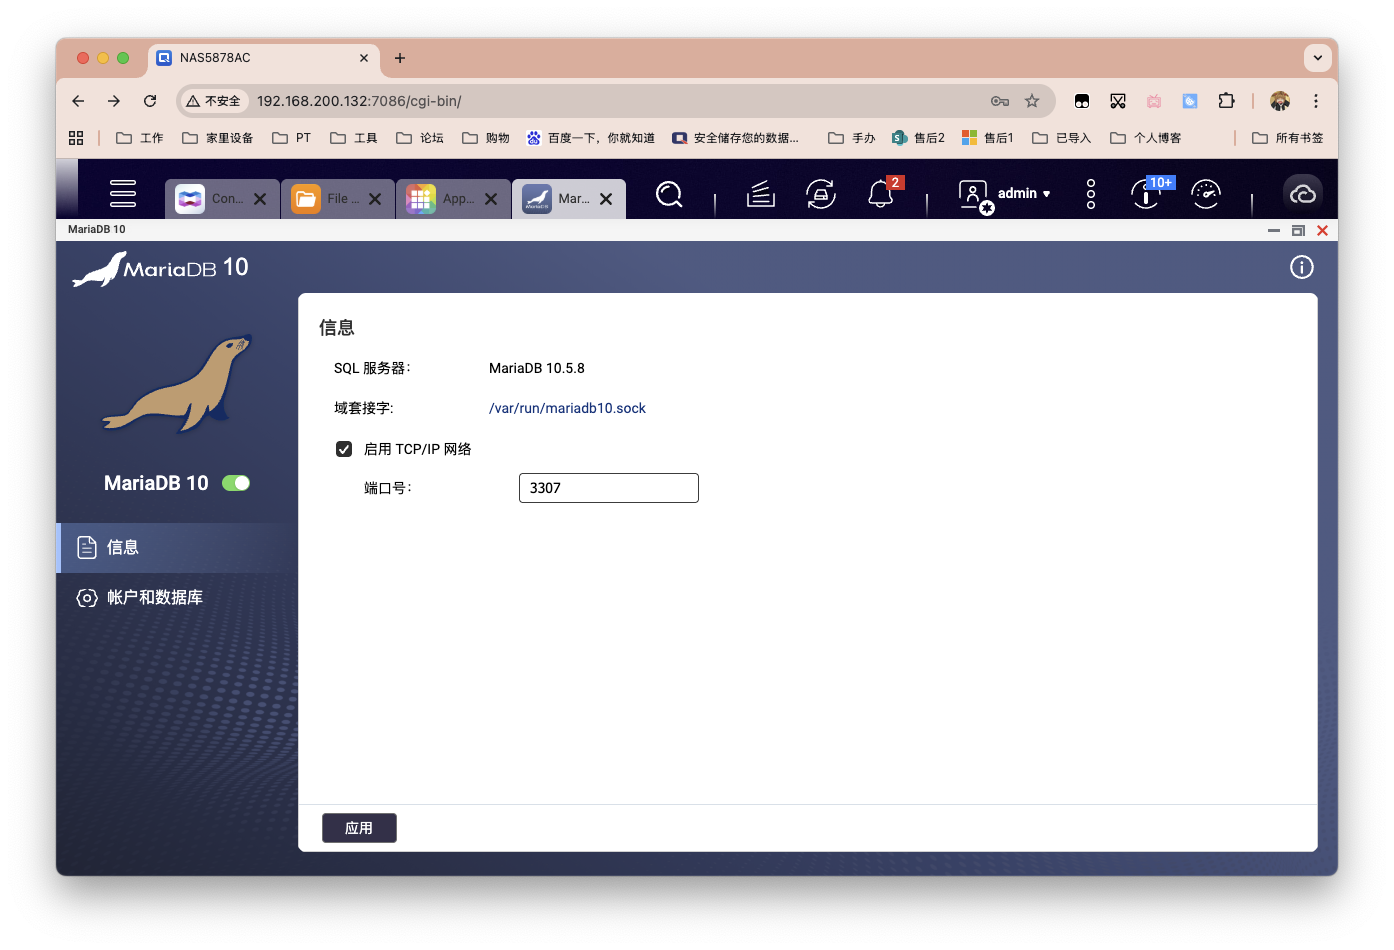Image resolution: width=1394 pixels, height=950 pixels.
Task: Open the cloud service icon
Action: coord(1302,193)
